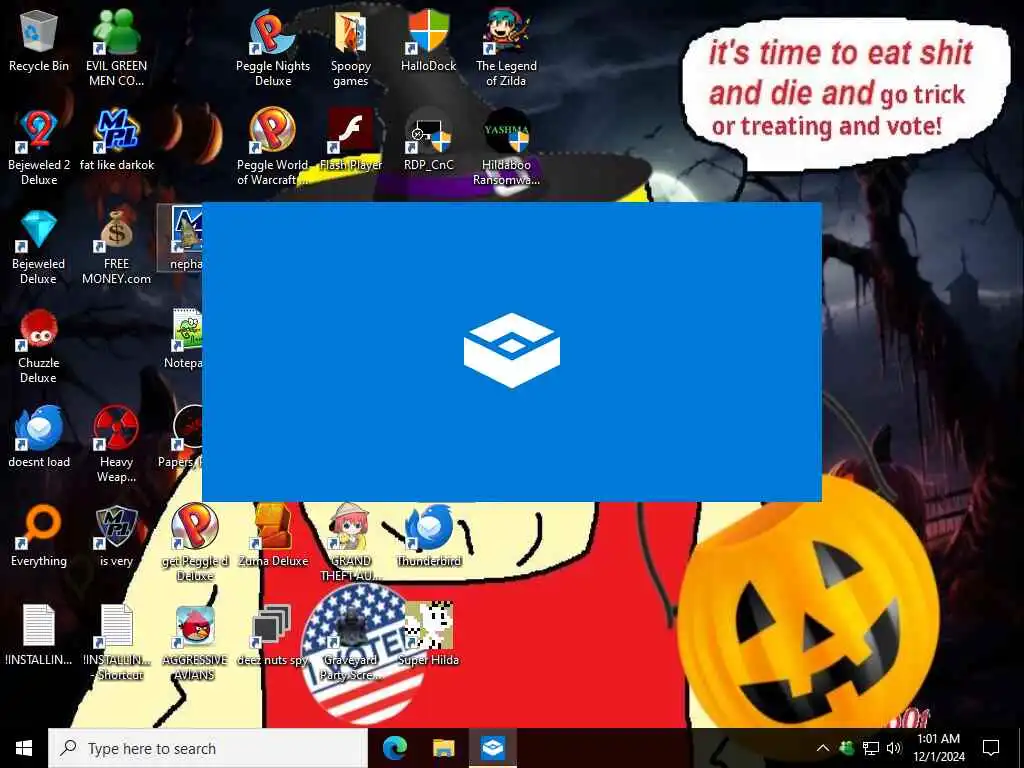Show hidden system tray icons
Screen dimensions: 1024x768
(823, 748)
